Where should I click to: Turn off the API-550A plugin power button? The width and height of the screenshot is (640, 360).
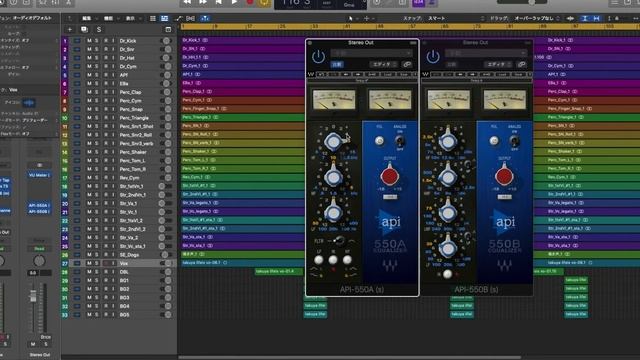click(x=318, y=57)
